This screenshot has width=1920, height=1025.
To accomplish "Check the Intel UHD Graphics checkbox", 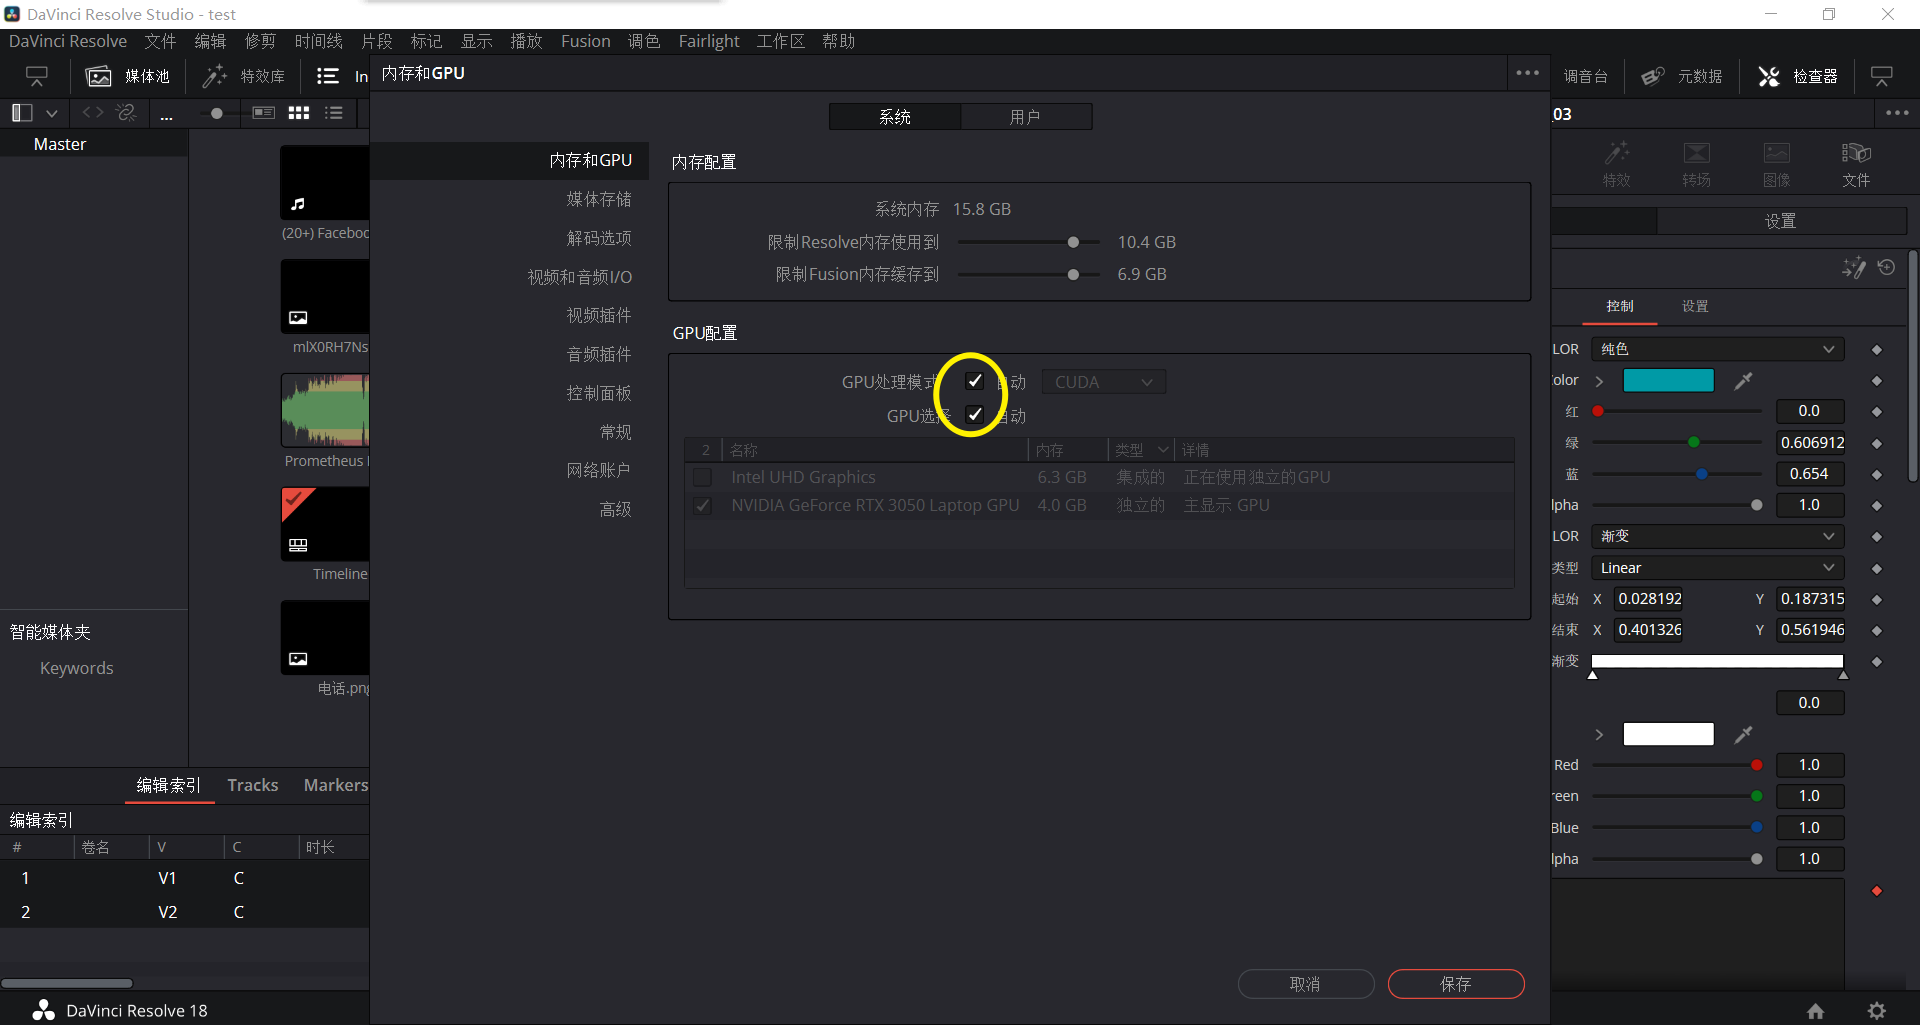I will (x=703, y=478).
